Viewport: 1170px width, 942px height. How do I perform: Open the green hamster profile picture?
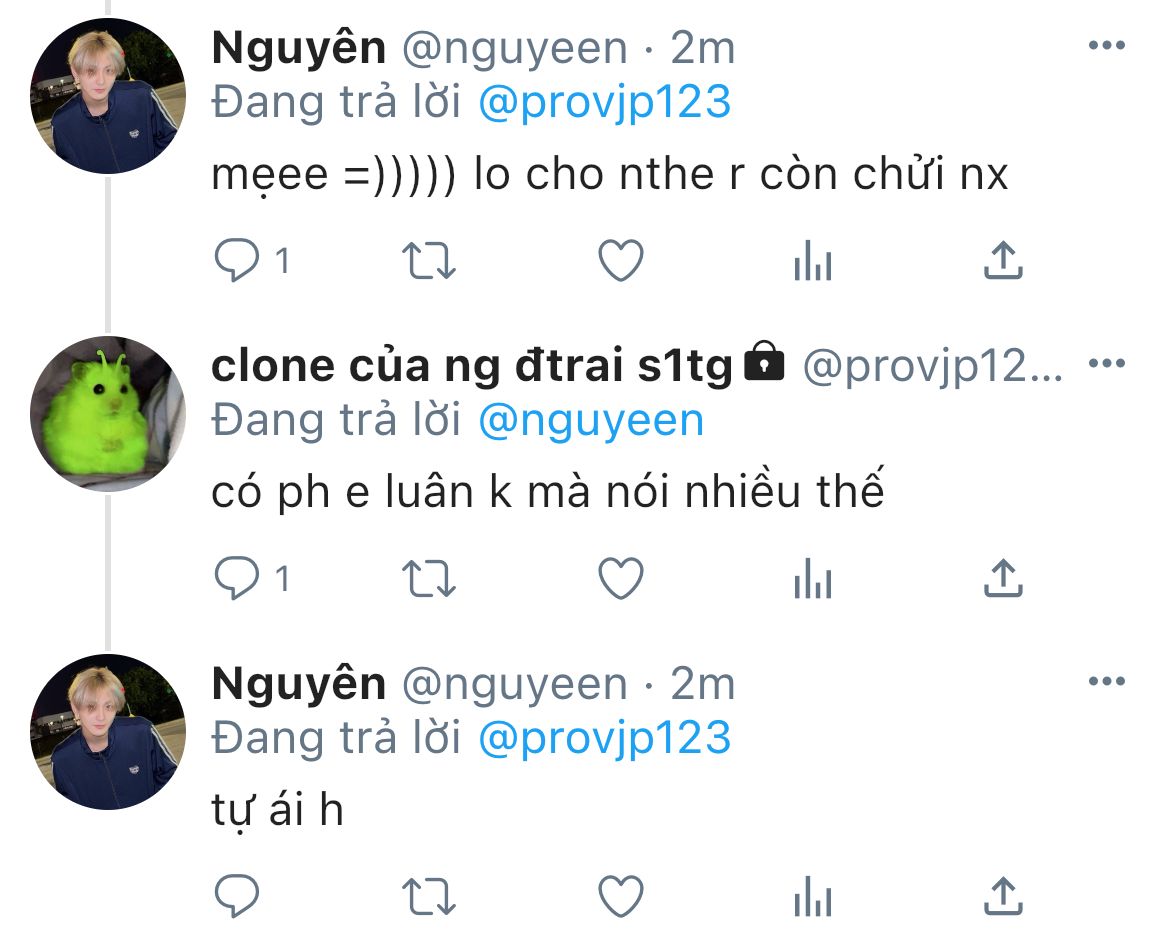(x=107, y=414)
